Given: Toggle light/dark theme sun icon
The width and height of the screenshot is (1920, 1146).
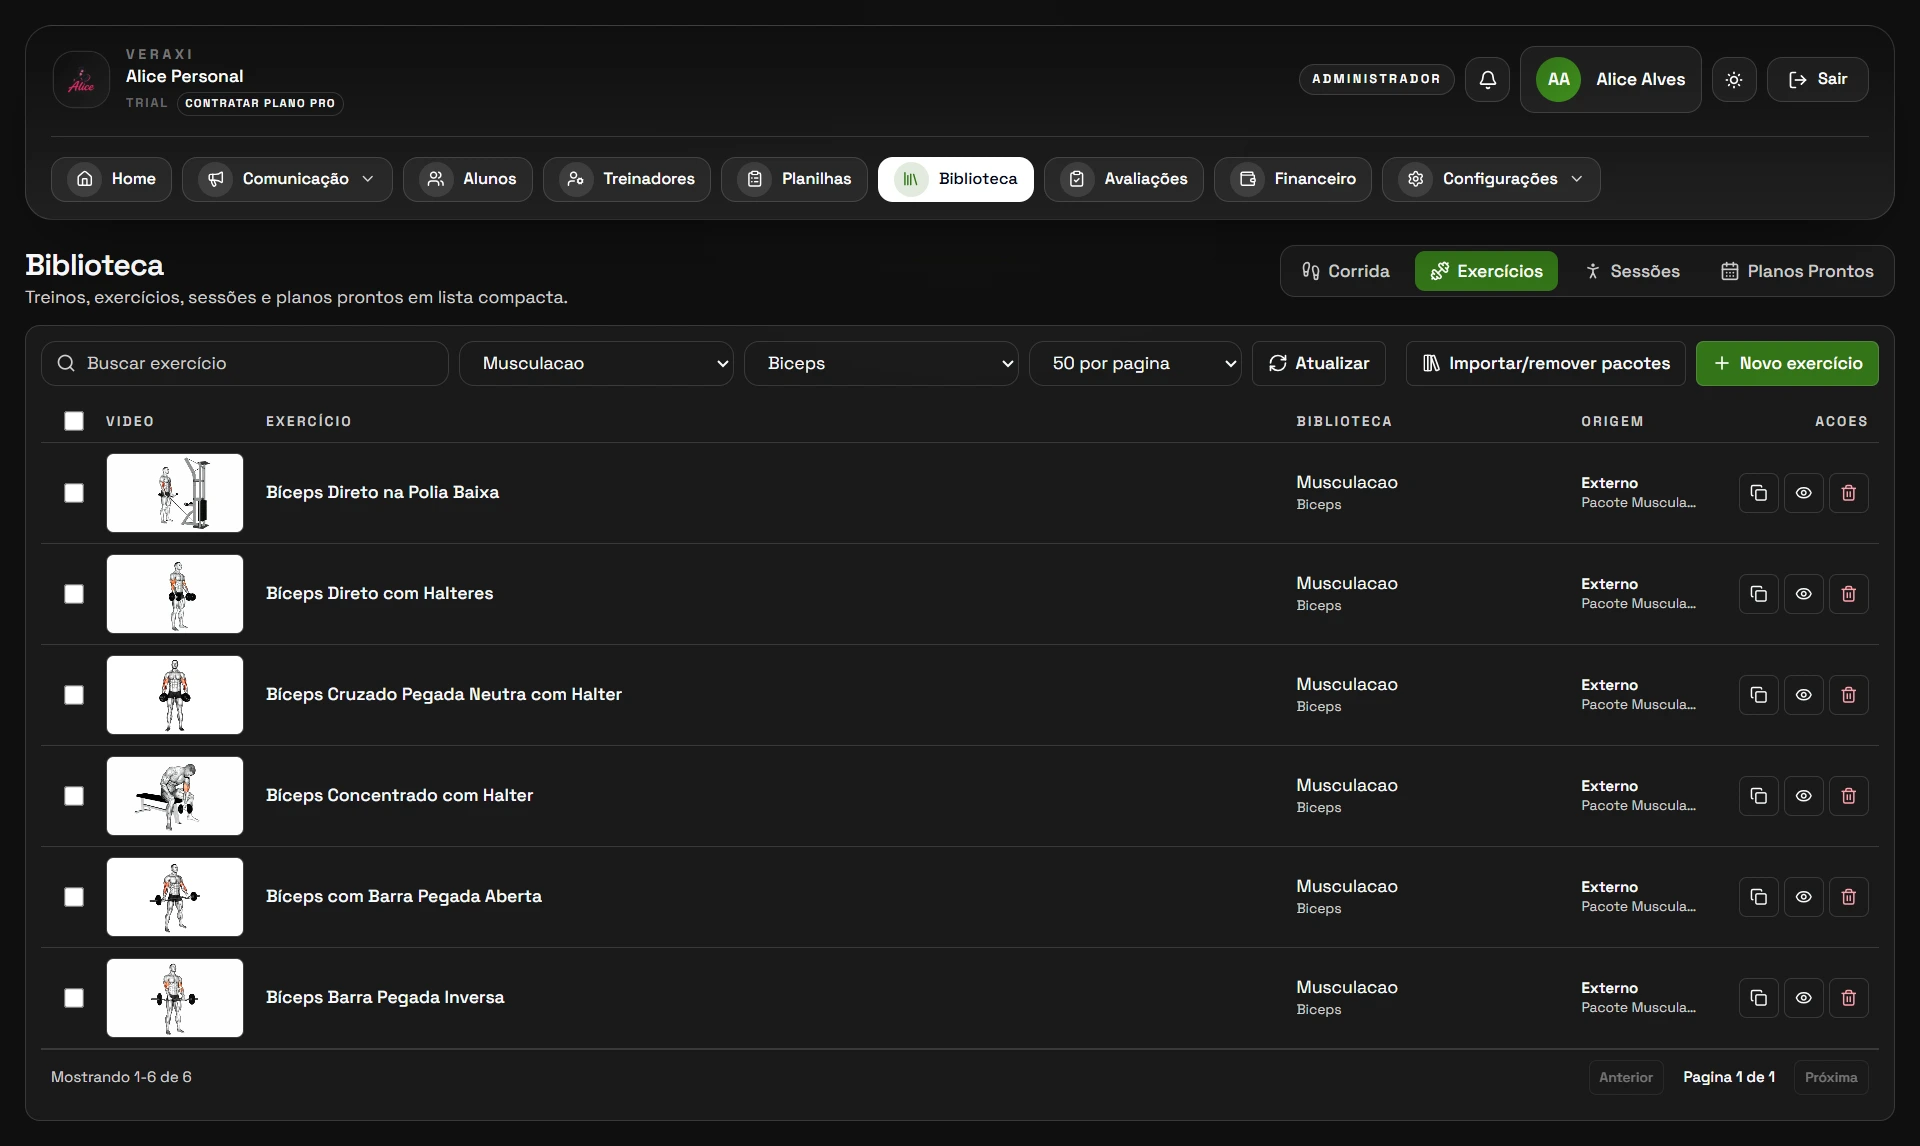Looking at the screenshot, I should tap(1734, 79).
